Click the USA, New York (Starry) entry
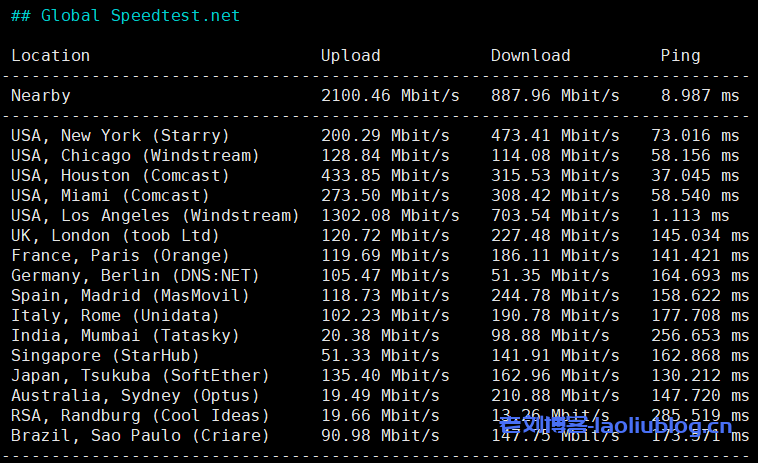Viewport: 758px width, 463px height. pyautogui.click(x=120, y=136)
